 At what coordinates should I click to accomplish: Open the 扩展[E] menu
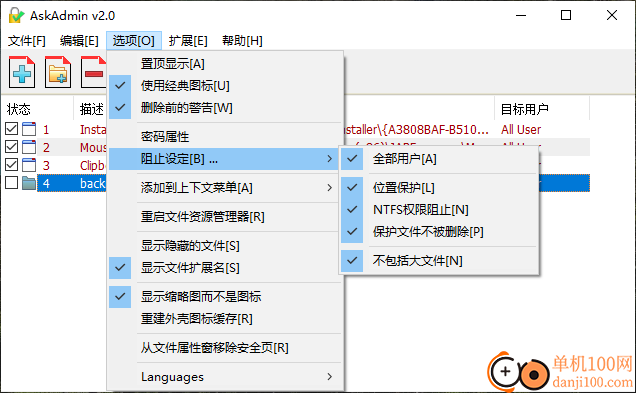pyautogui.click(x=188, y=41)
